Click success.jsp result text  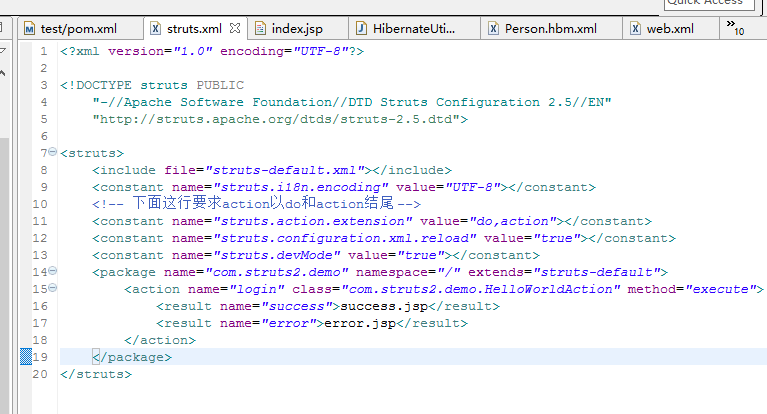click(384, 306)
